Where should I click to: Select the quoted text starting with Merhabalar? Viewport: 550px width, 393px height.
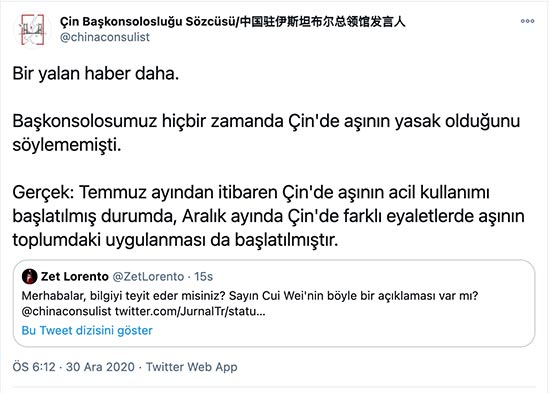250,304
